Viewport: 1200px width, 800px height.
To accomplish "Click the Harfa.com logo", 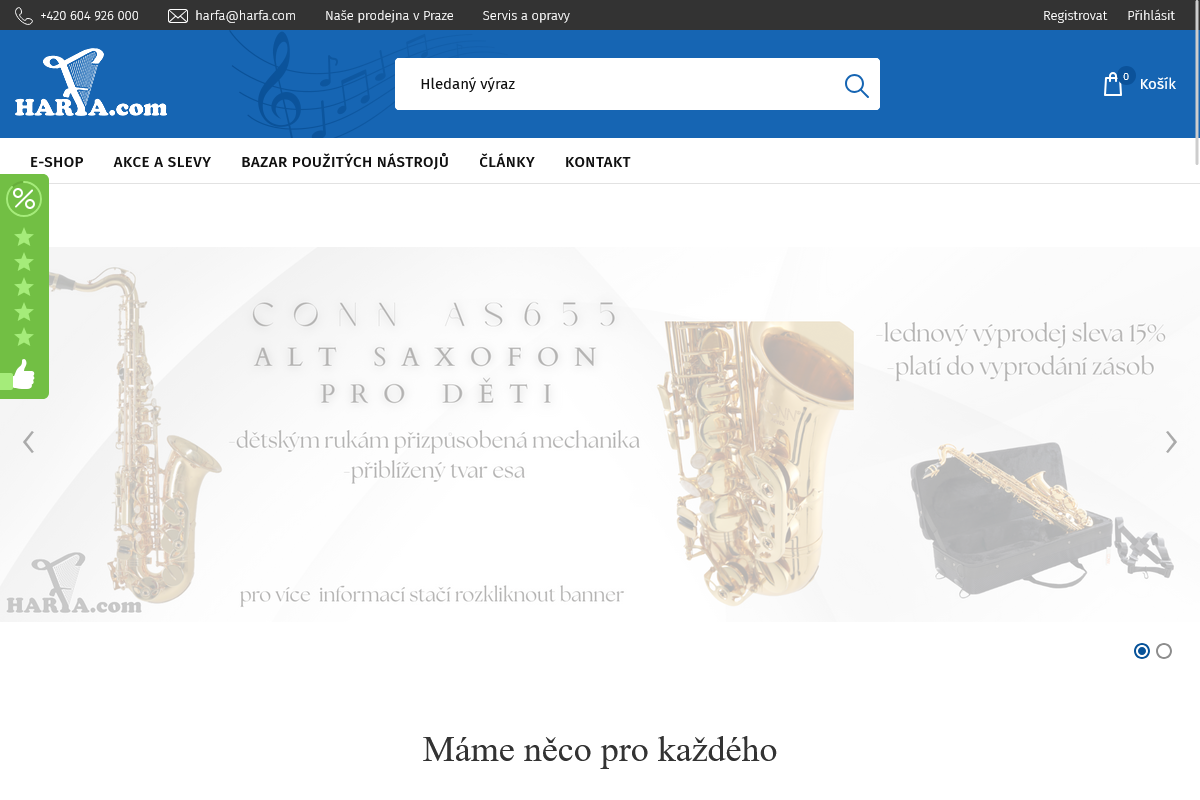I will 90,84.
